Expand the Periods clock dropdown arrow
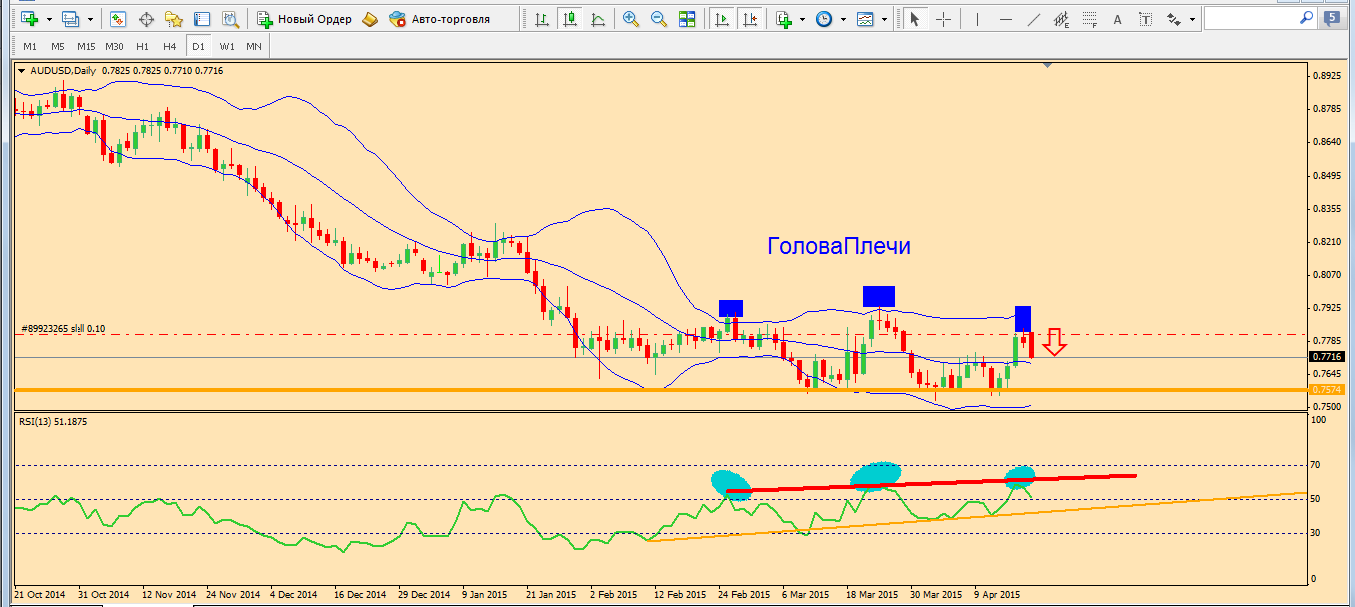Screen dimensions: 1355x607 844,18
